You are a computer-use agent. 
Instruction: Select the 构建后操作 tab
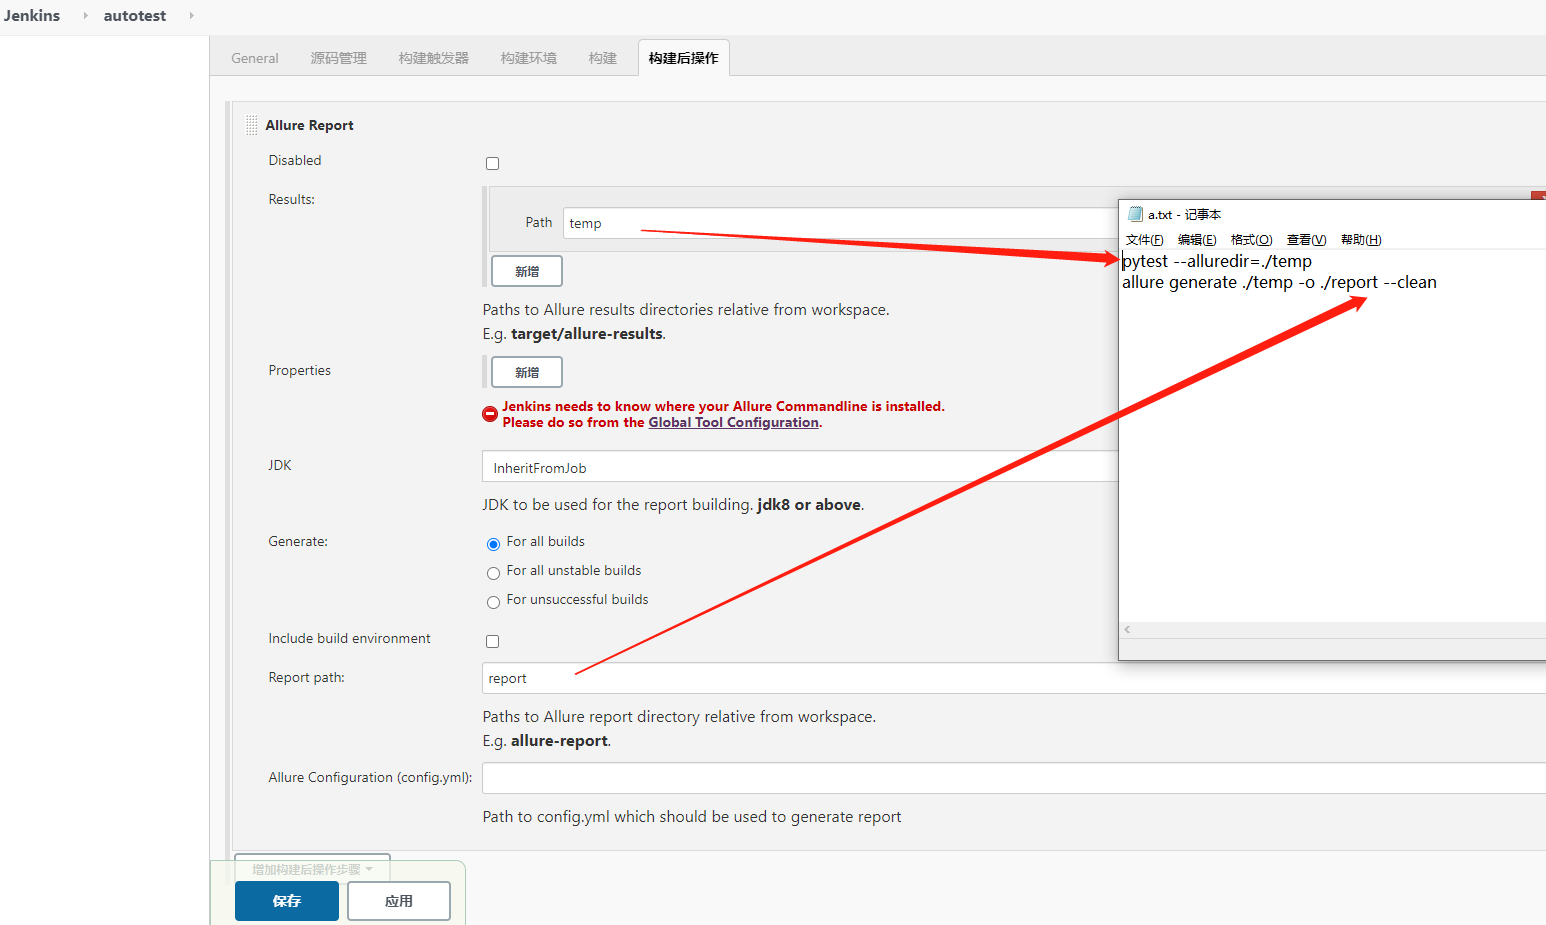(x=684, y=58)
